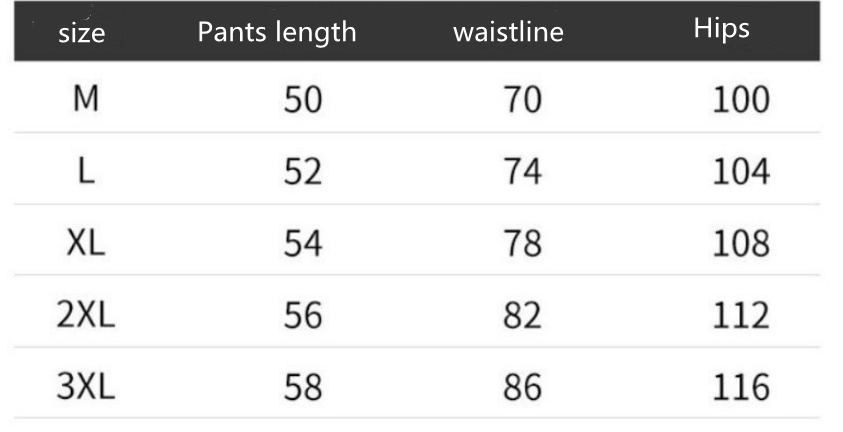Click the "waistline" header cell
Screen dimensions: 843x432
pos(508,32)
